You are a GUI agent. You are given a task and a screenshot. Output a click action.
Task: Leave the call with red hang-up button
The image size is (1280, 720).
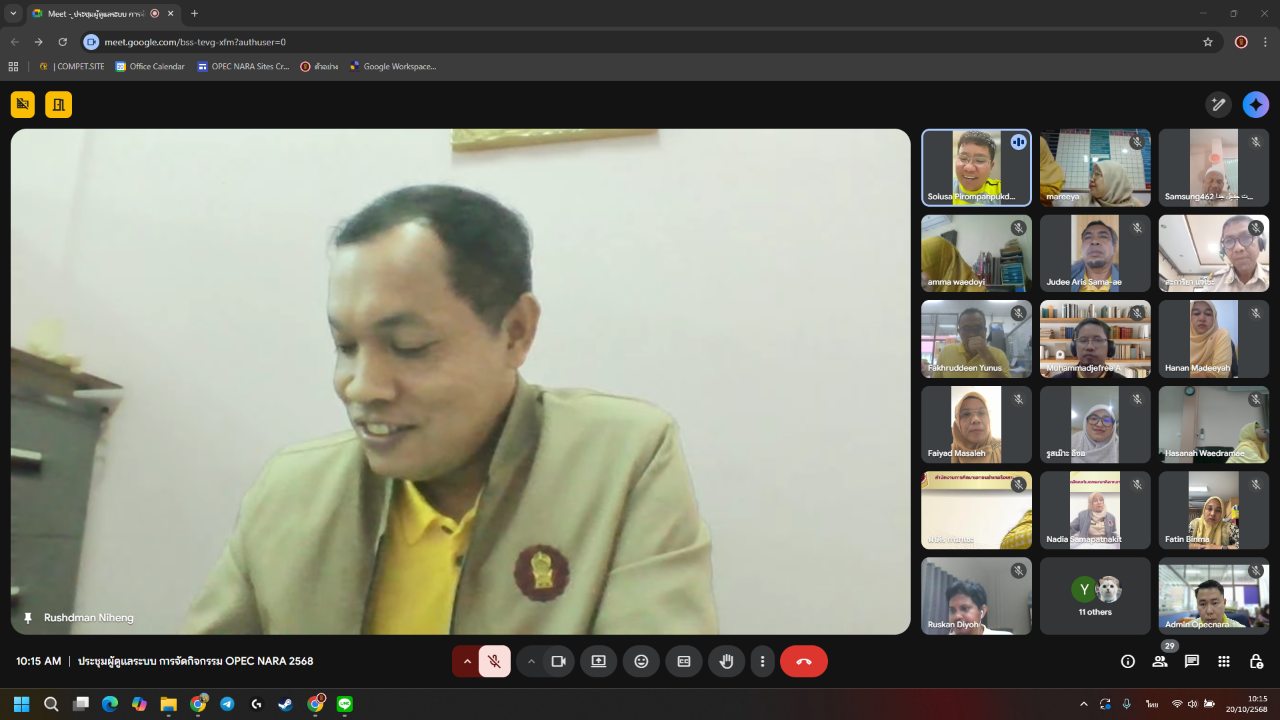click(x=803, y=661)
